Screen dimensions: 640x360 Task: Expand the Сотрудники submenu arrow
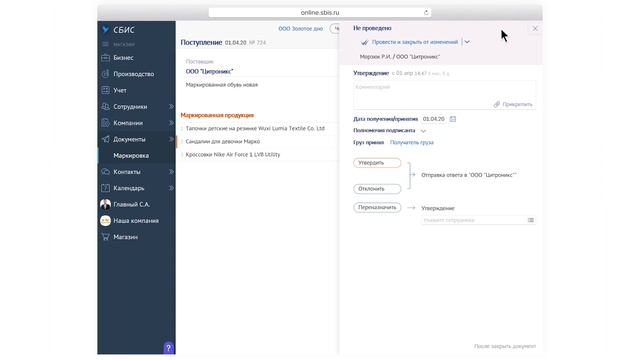tap(171, 107)
